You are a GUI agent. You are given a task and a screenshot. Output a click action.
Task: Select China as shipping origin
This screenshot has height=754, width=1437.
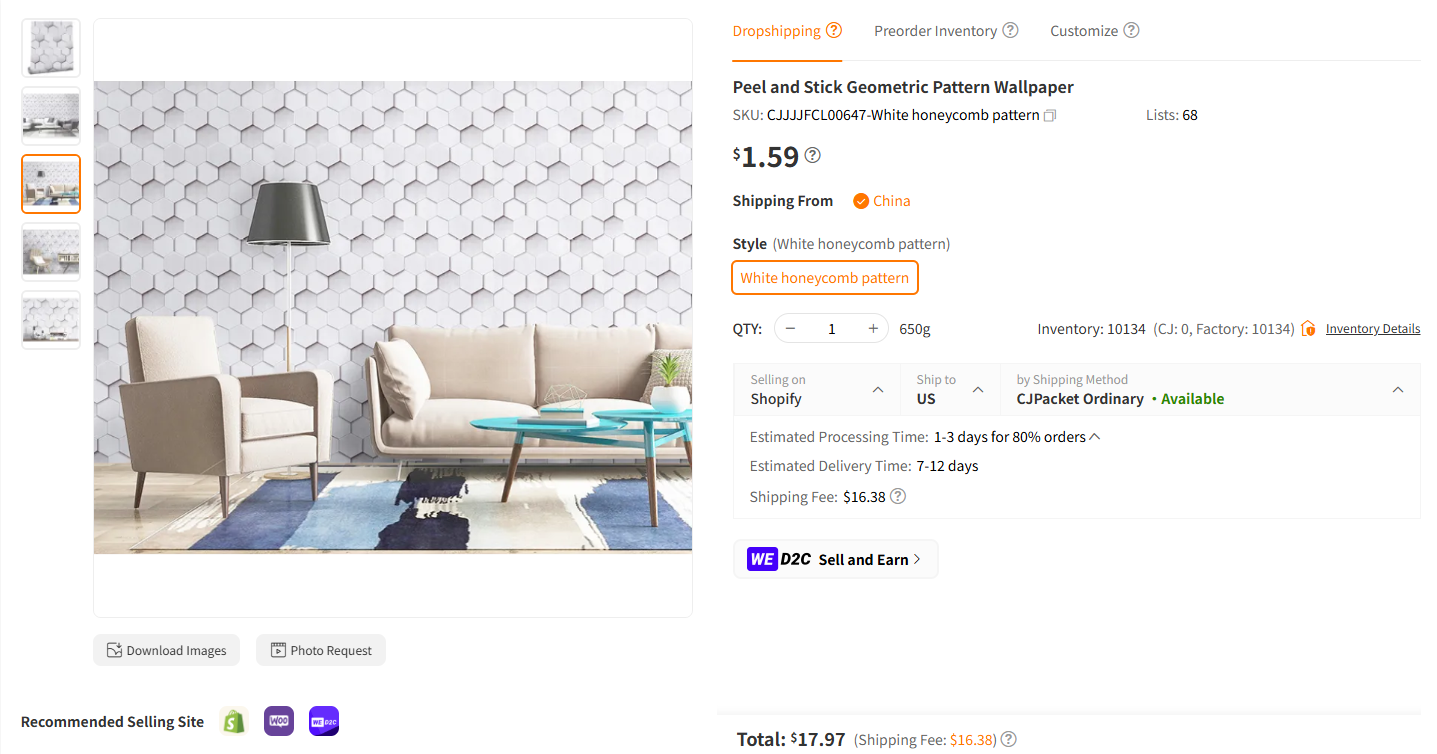click(881, 201)
